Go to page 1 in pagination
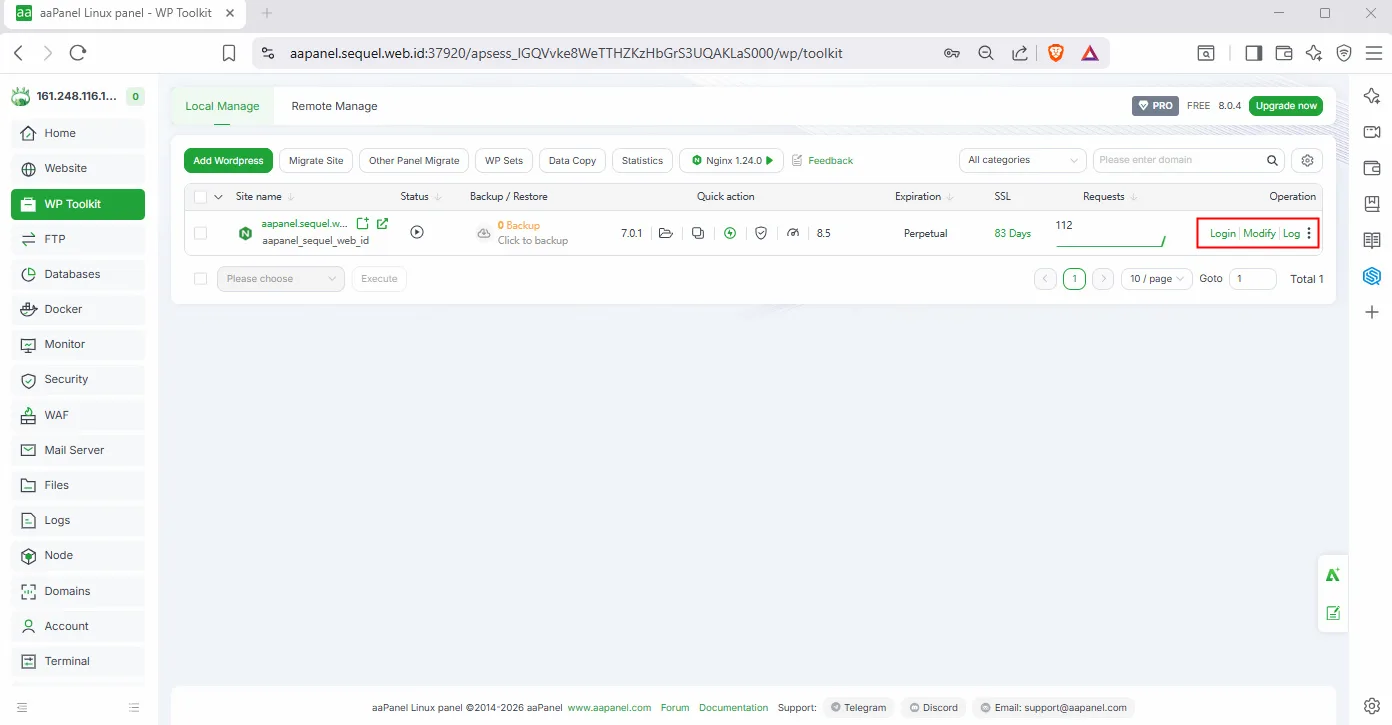 point(1074,279)
